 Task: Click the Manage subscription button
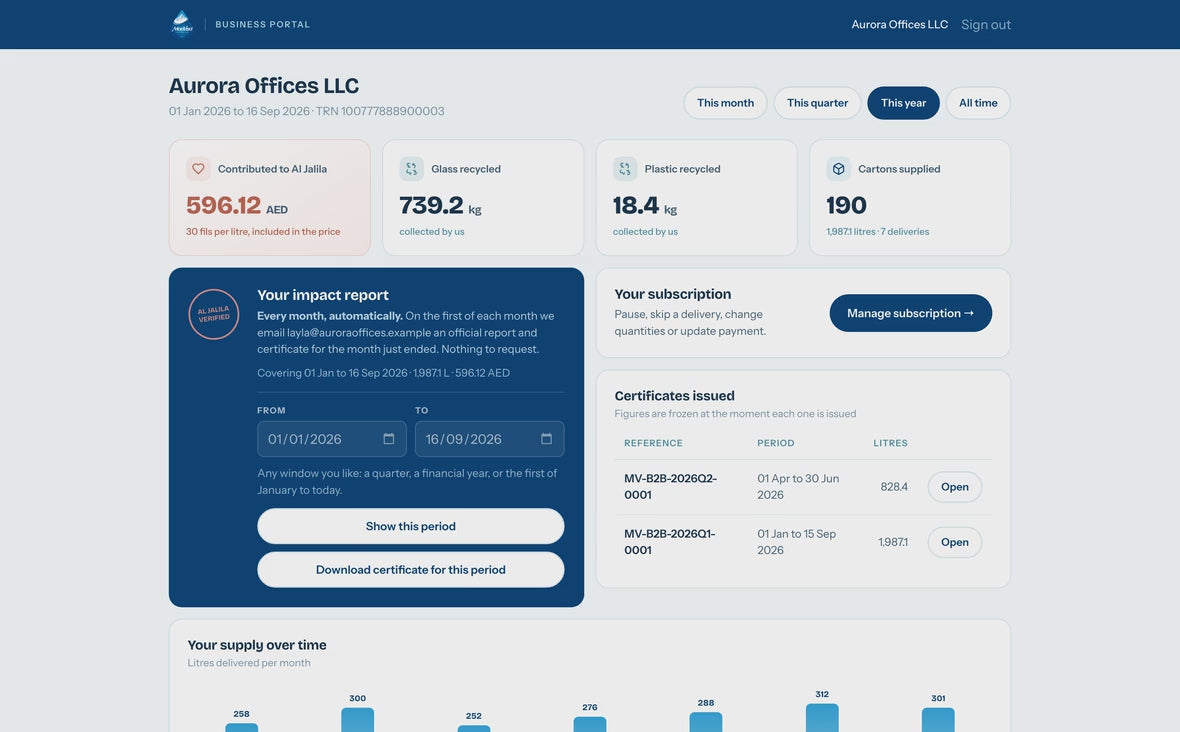pyautogui.click(x=911, y=313)
